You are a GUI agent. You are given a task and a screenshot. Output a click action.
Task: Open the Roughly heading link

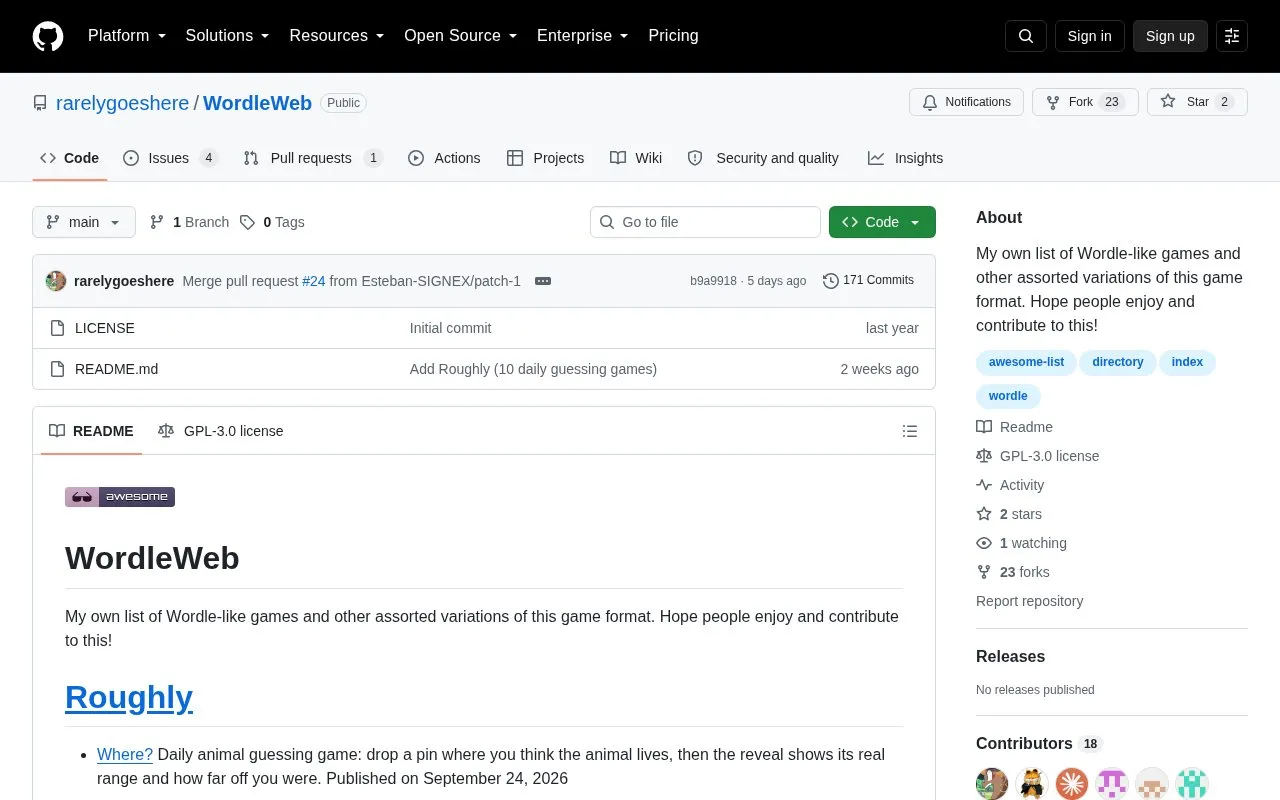click(129, 697)
